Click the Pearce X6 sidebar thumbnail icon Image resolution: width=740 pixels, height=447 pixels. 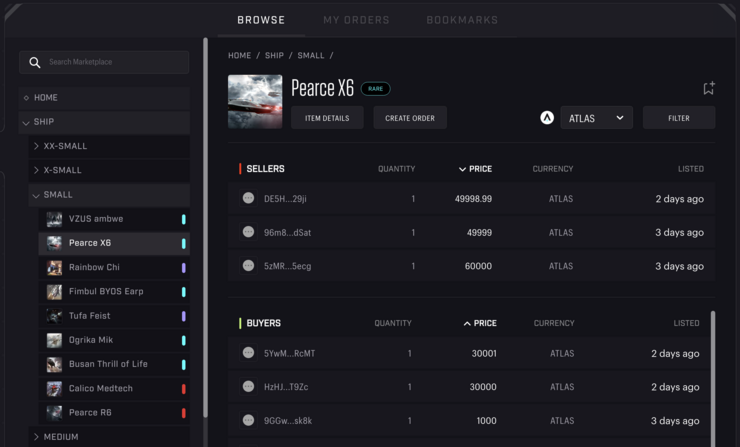tap(54, 243)
